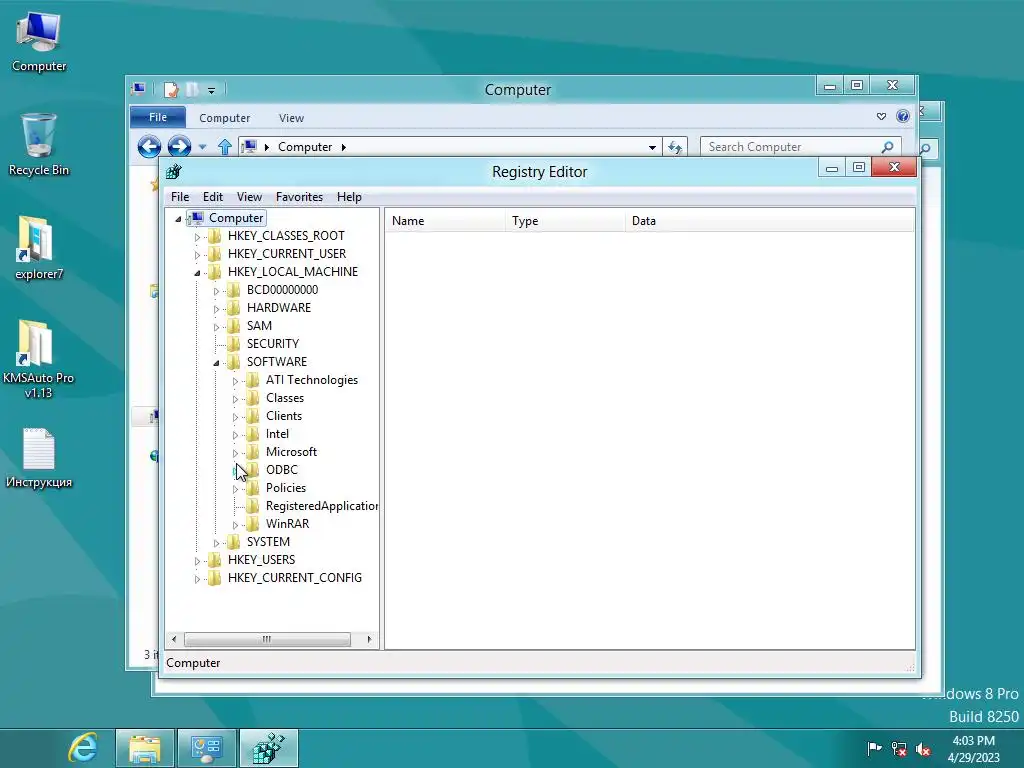The width and height of the screenshot is (1024, 768).
Task: Open the Recycle Bin desktop icon
Action: tap(39, 144)
